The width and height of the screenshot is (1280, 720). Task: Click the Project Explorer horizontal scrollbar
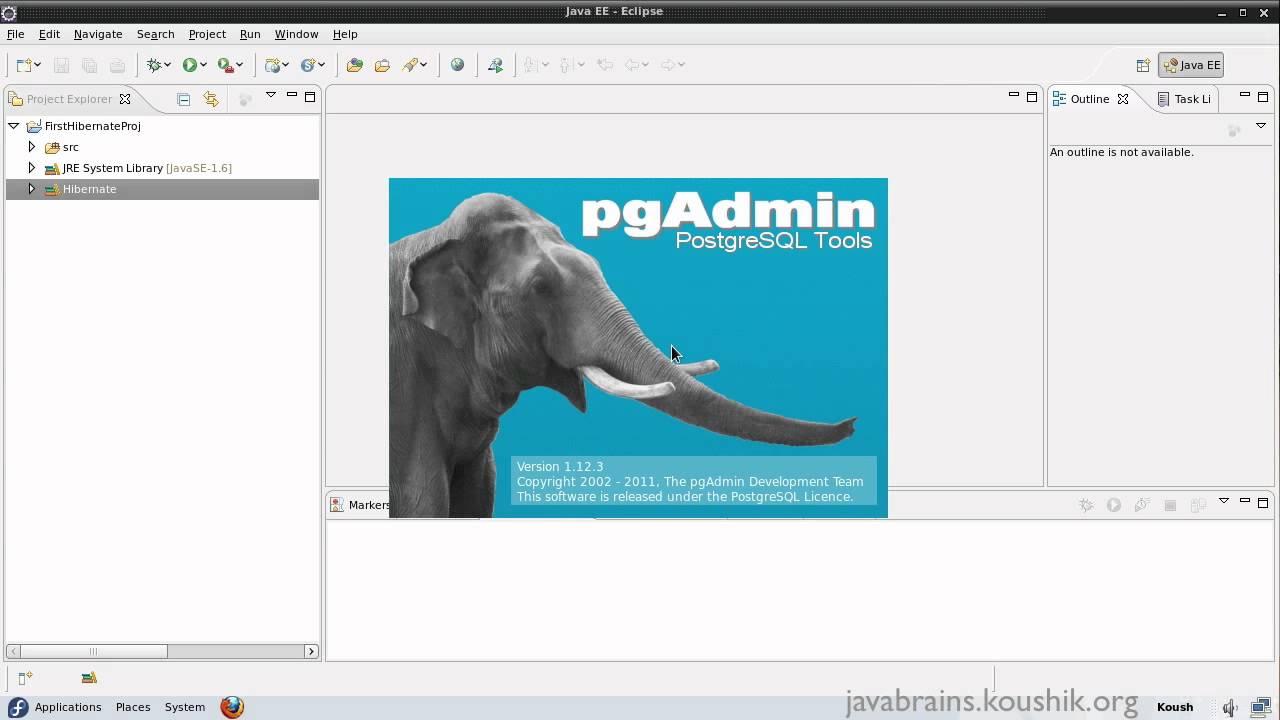click(x=162, y=651)
